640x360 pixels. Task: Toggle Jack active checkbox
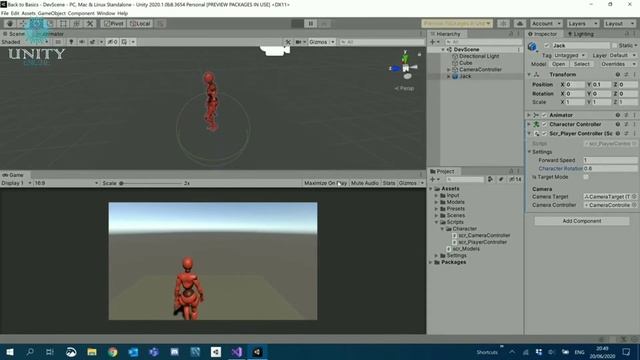pos(547,45)
